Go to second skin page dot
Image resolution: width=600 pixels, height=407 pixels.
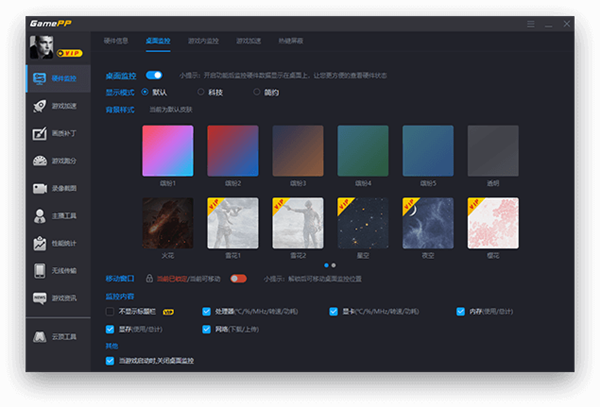(334, 265)
